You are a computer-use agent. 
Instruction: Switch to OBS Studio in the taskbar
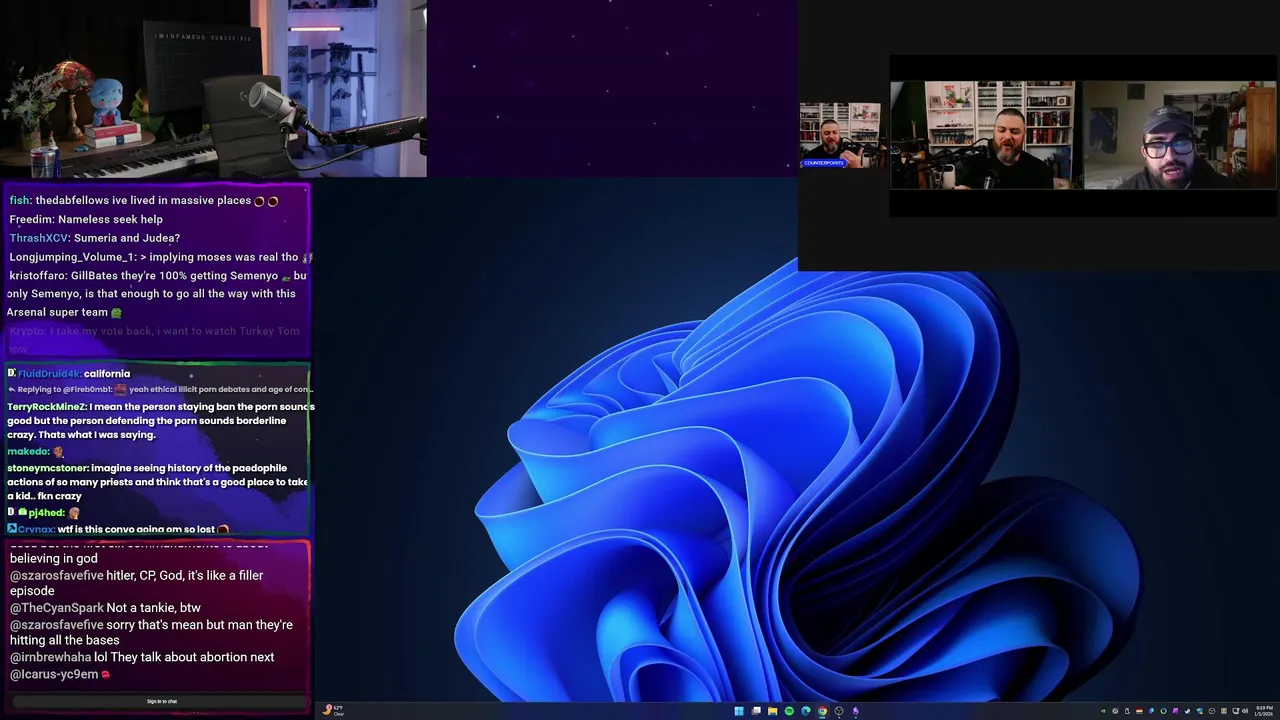pos(839,711)
